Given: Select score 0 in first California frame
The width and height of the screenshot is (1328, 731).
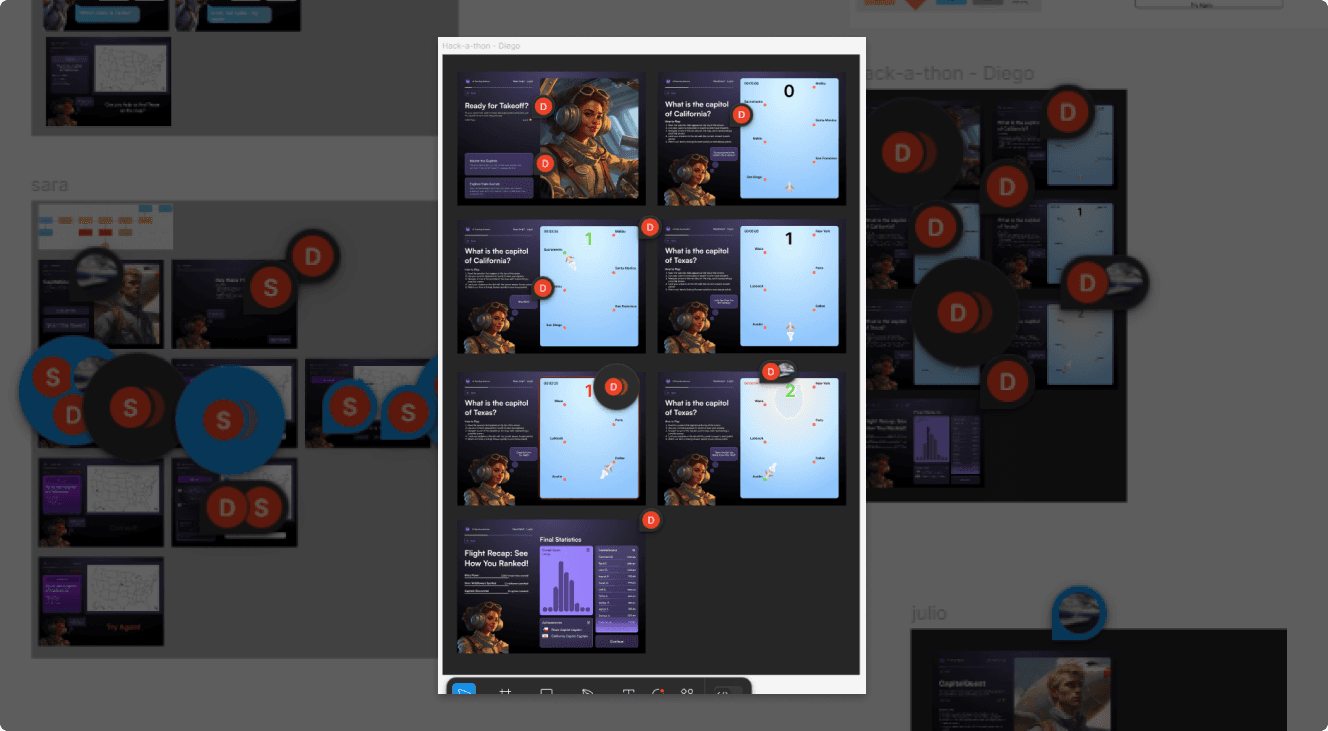Looking at the screenshot, I should (789, 92).
